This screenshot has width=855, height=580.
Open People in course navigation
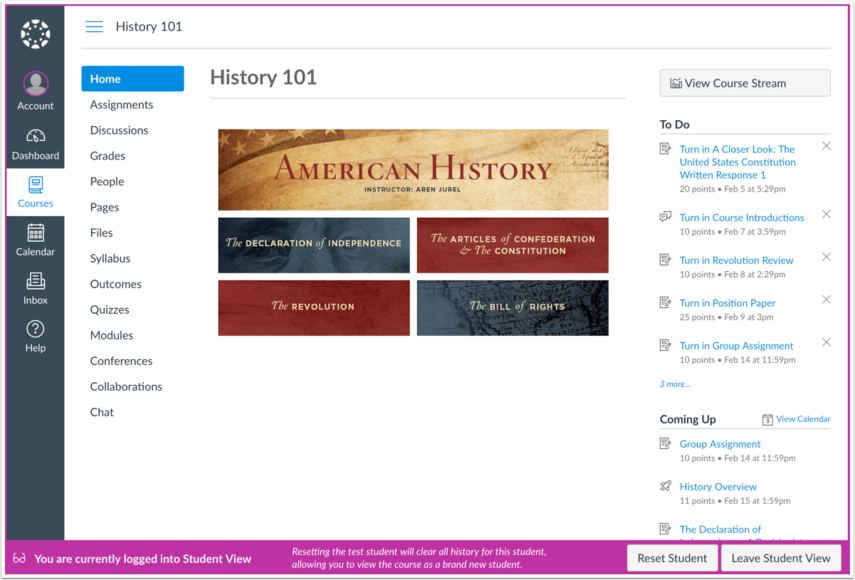click(107, 182)
